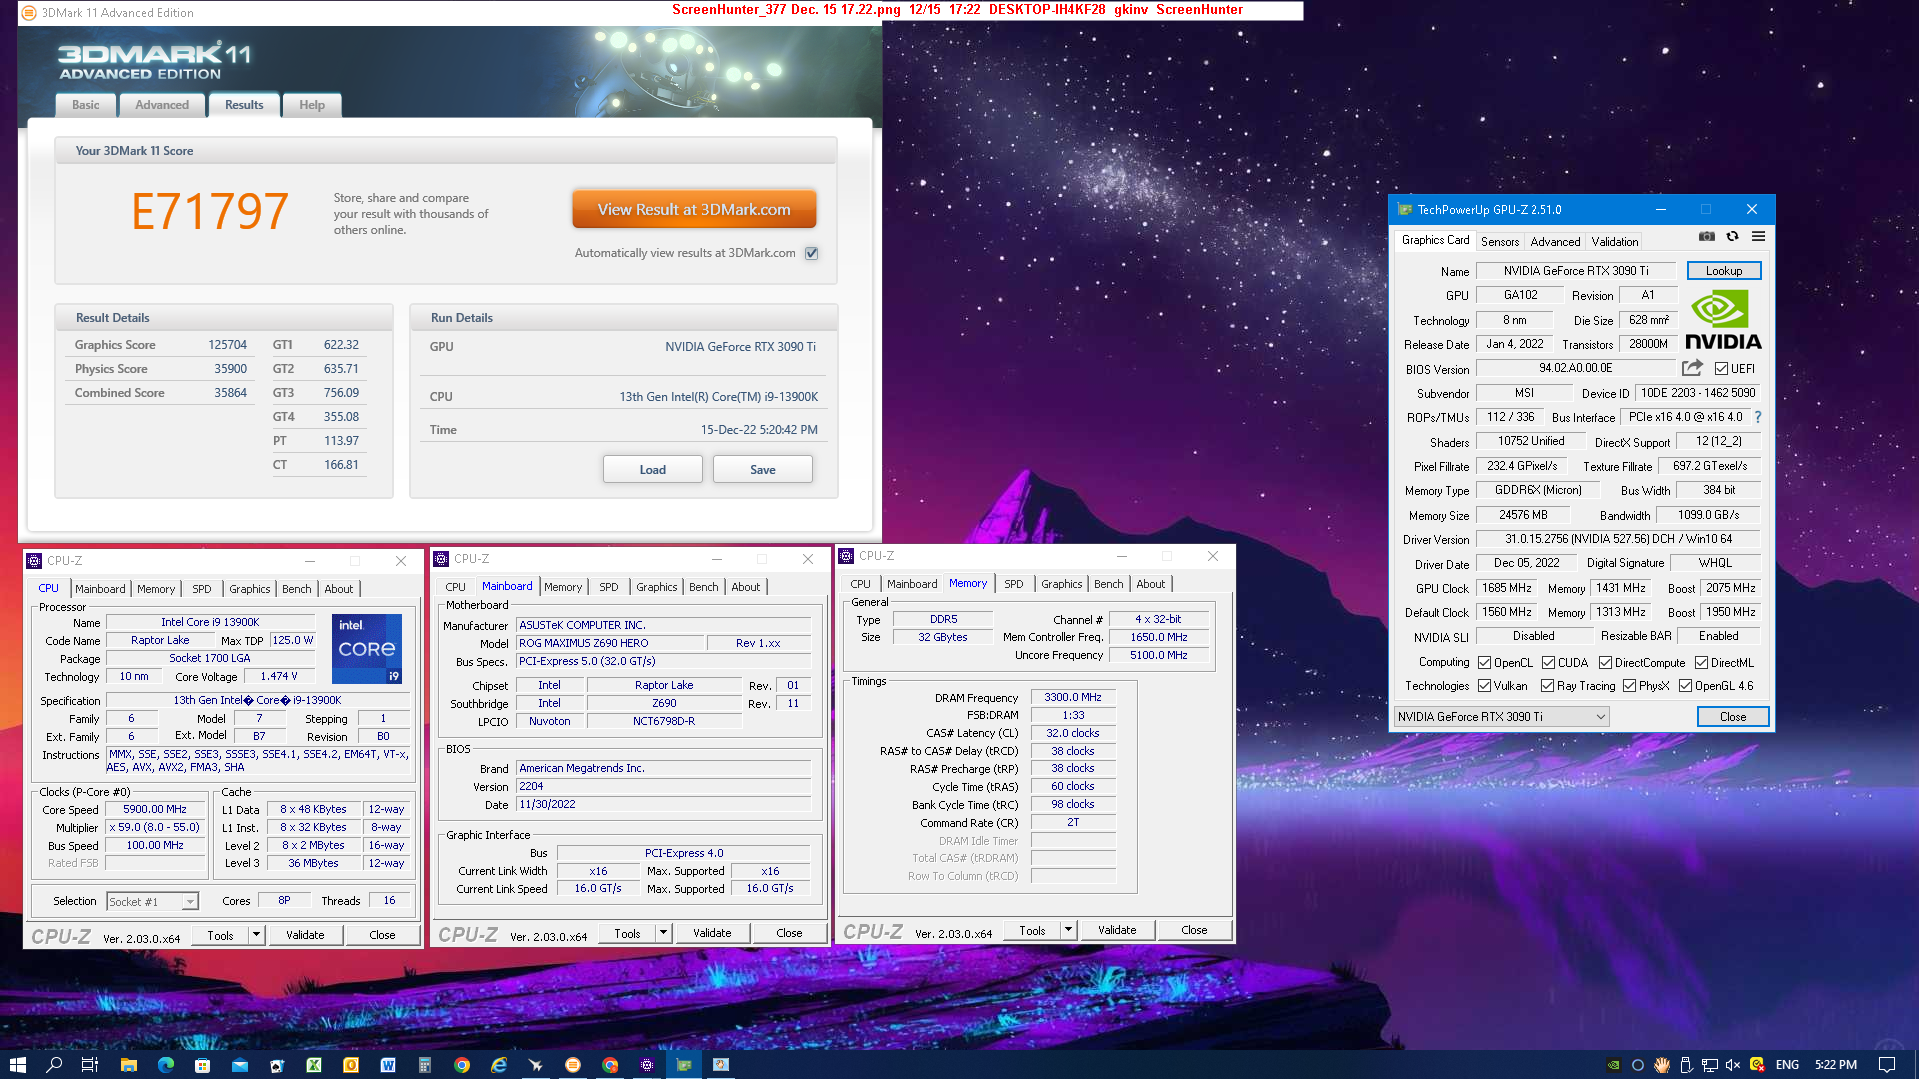
Task: Open Internet Explorer from taskbar
Action: click(x=499, y=1064)
